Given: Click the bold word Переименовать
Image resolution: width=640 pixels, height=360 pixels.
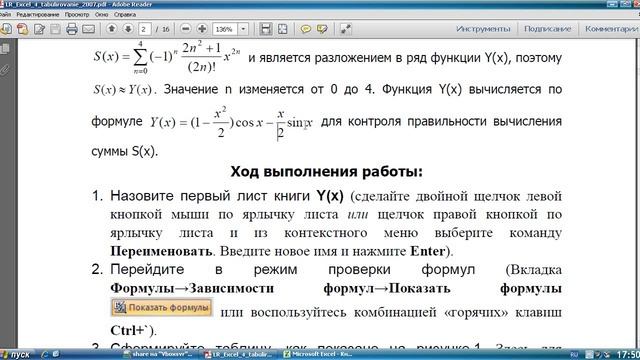Looking at the screenshot, I should [161, 251].
